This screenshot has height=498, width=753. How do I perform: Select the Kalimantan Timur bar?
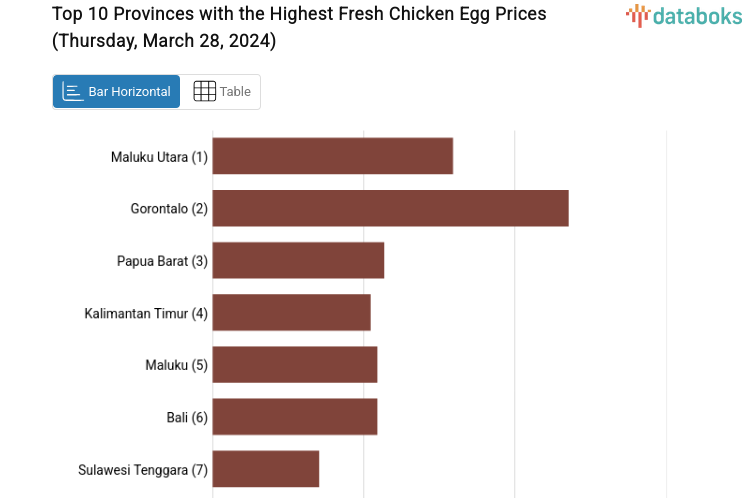291,312
